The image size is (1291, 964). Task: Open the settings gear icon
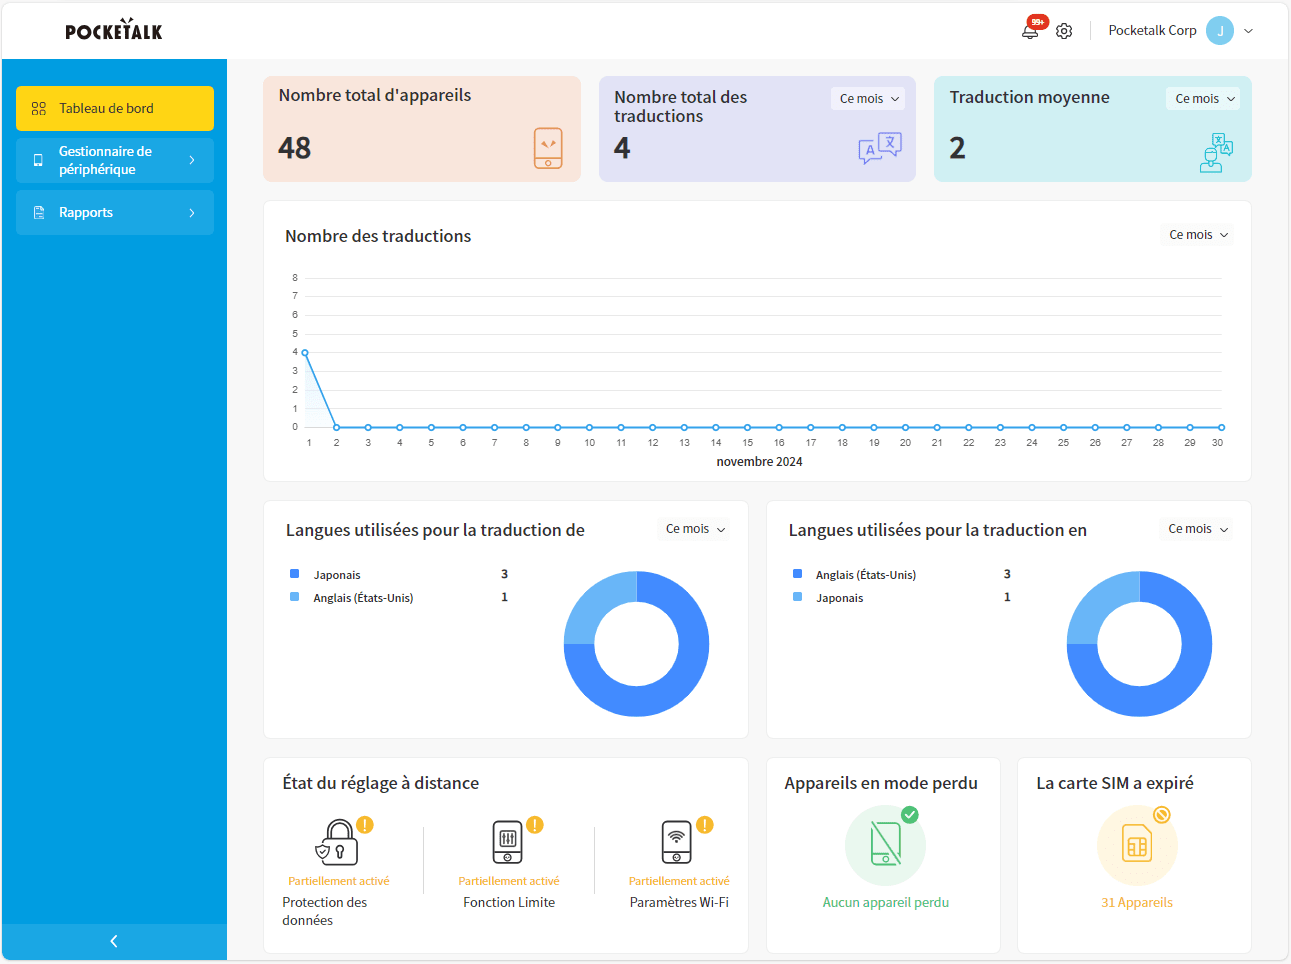tap(1064, 31)
